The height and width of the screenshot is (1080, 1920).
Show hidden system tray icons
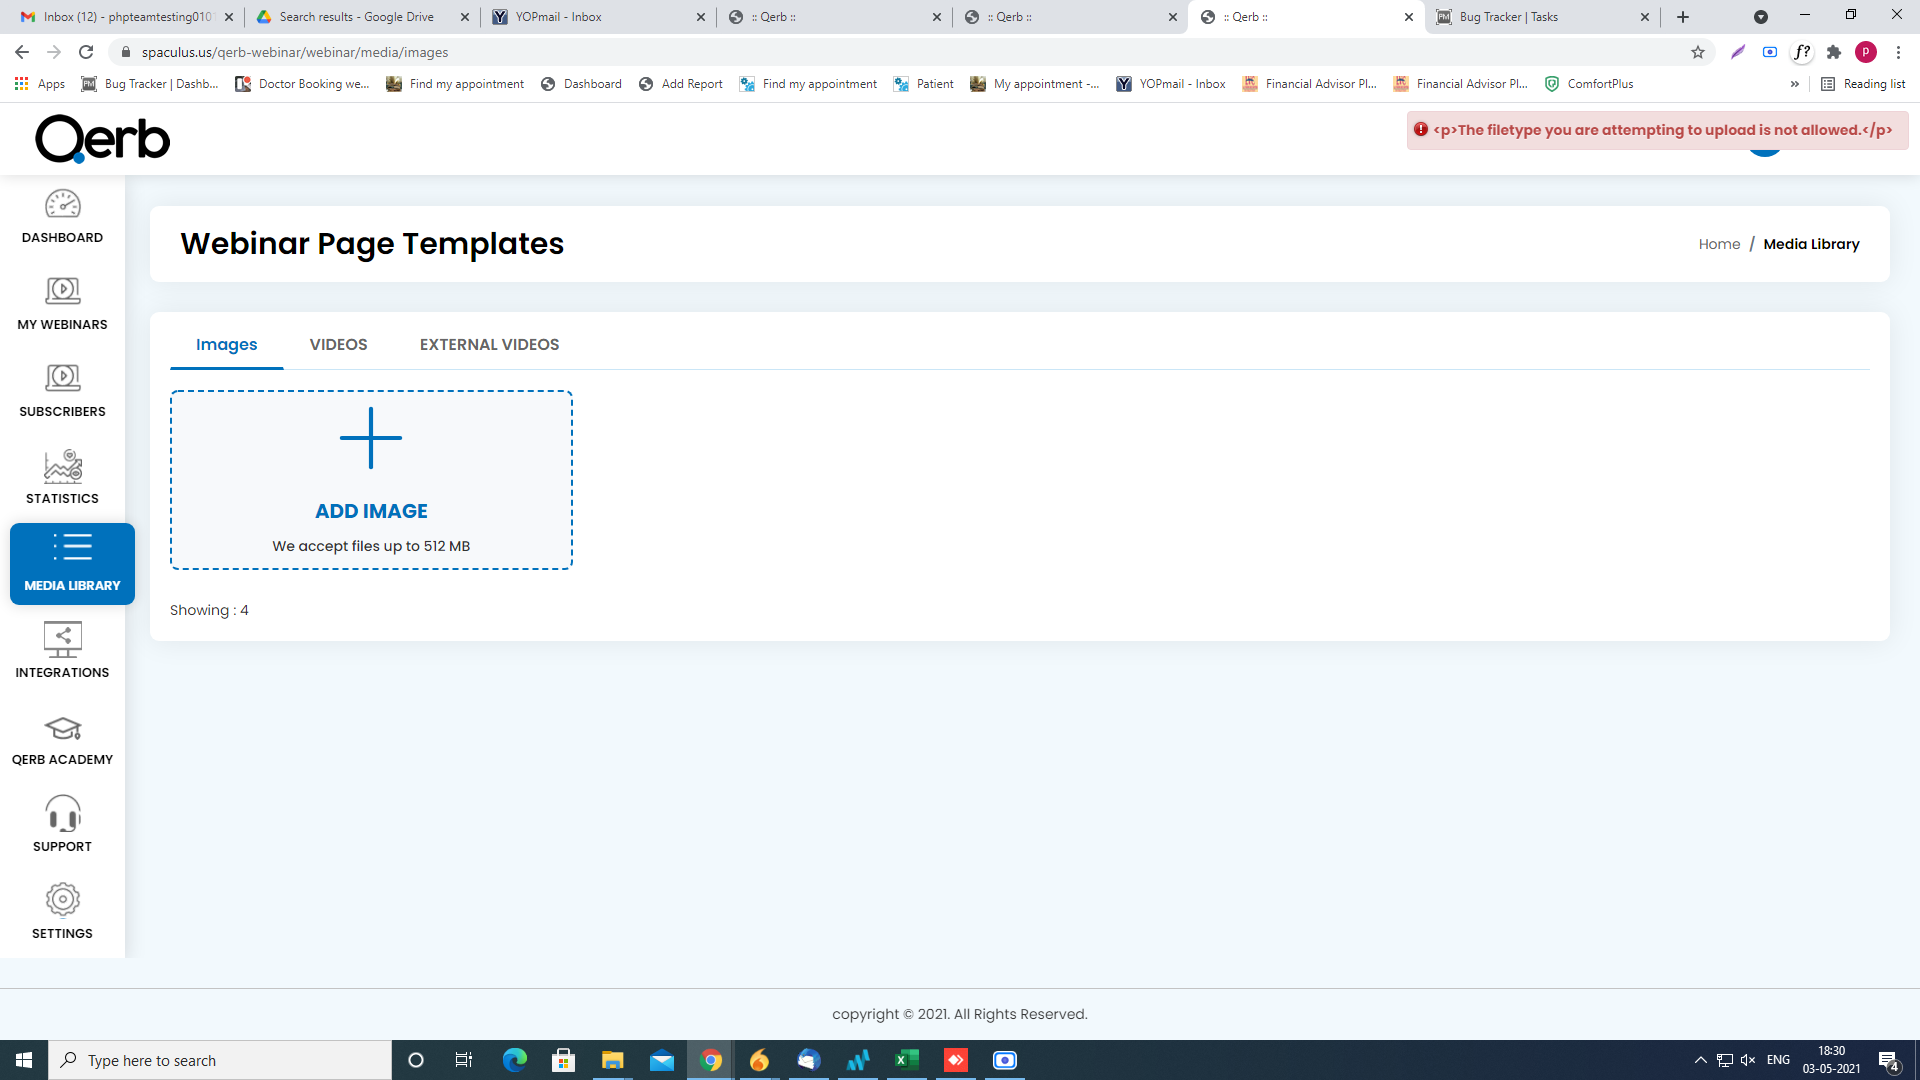coord(1700,1060)
